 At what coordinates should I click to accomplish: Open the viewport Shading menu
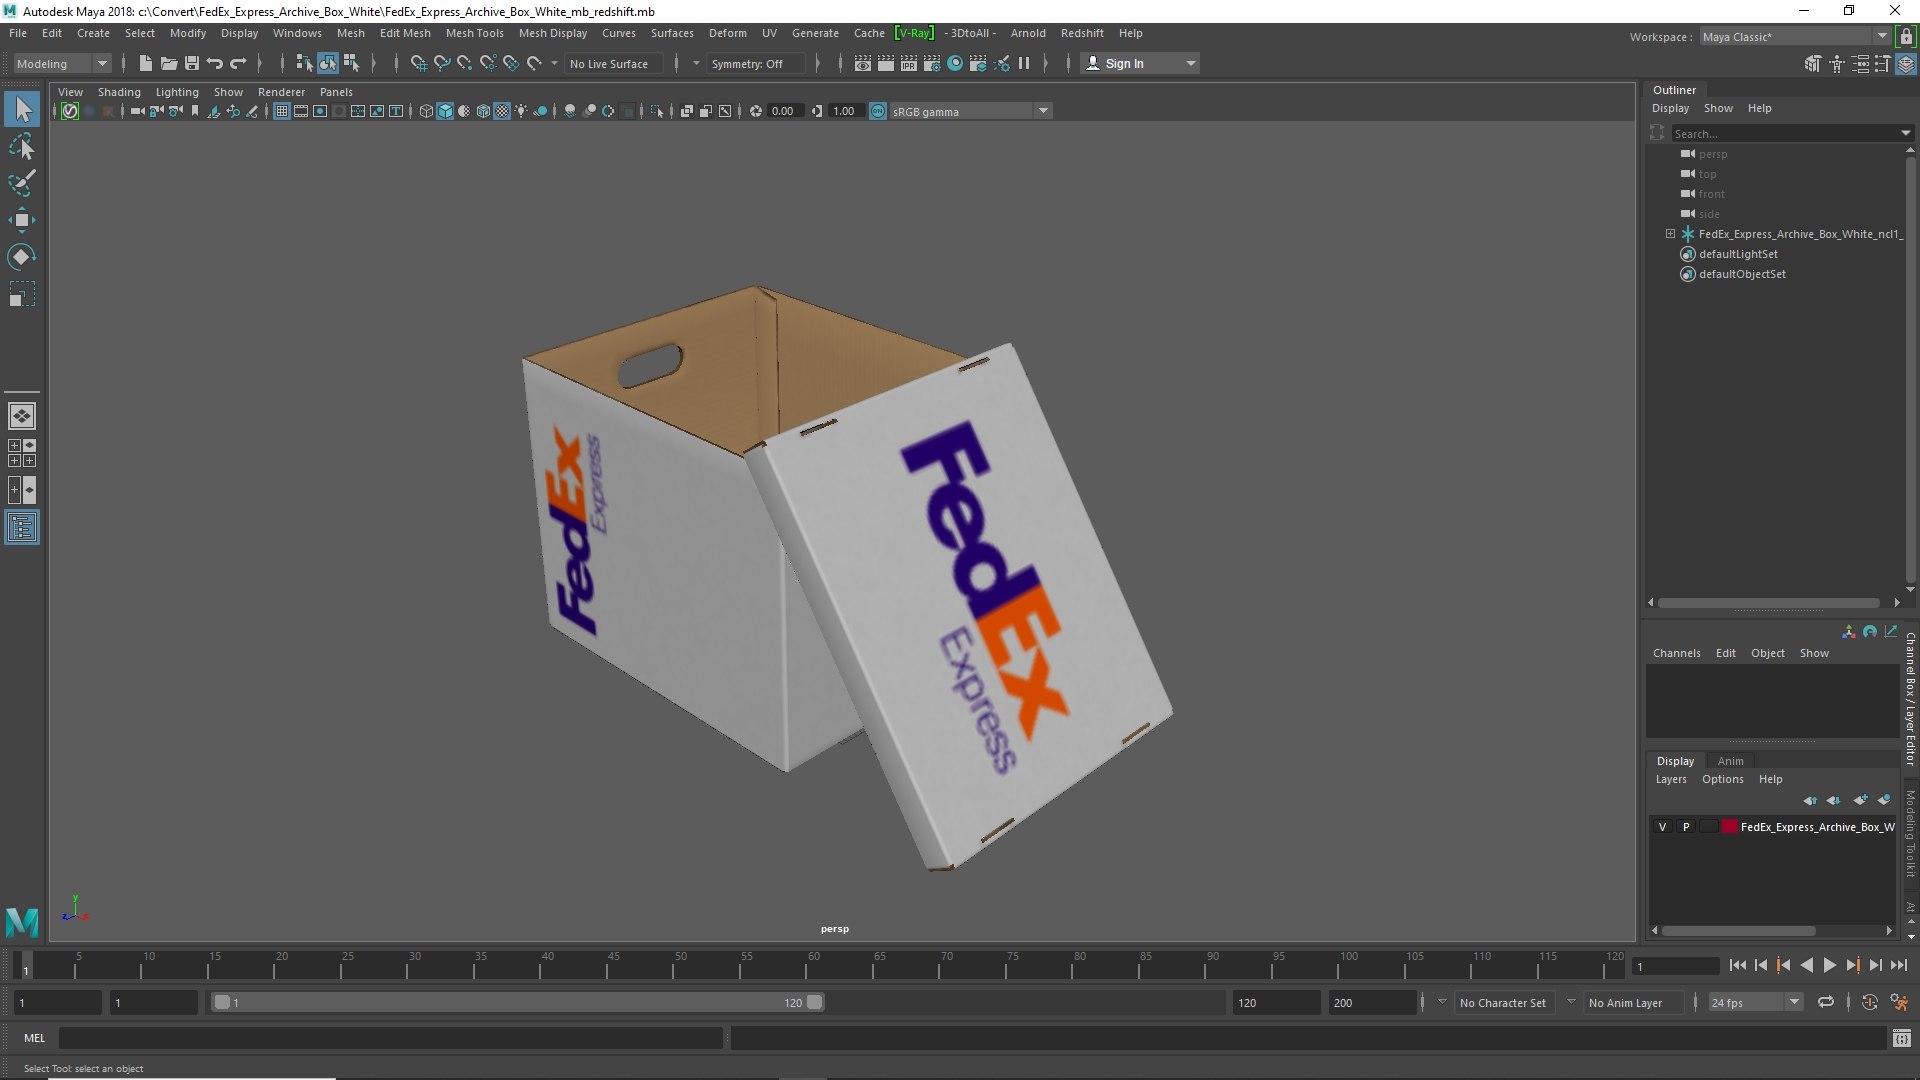[119, 92]
